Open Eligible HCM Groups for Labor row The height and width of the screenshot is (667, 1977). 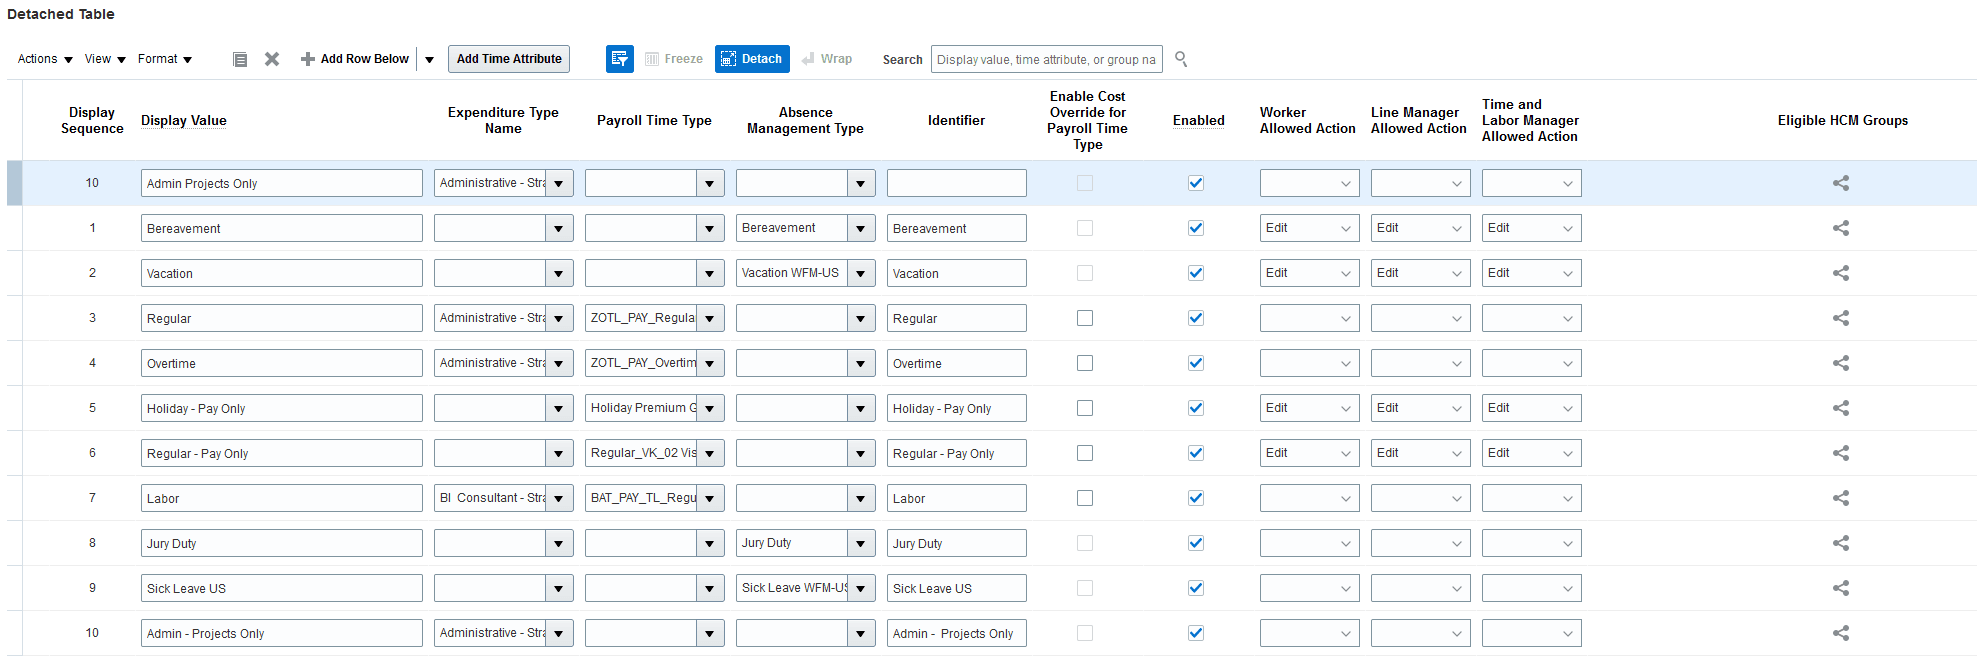[x=1840, y=498]
